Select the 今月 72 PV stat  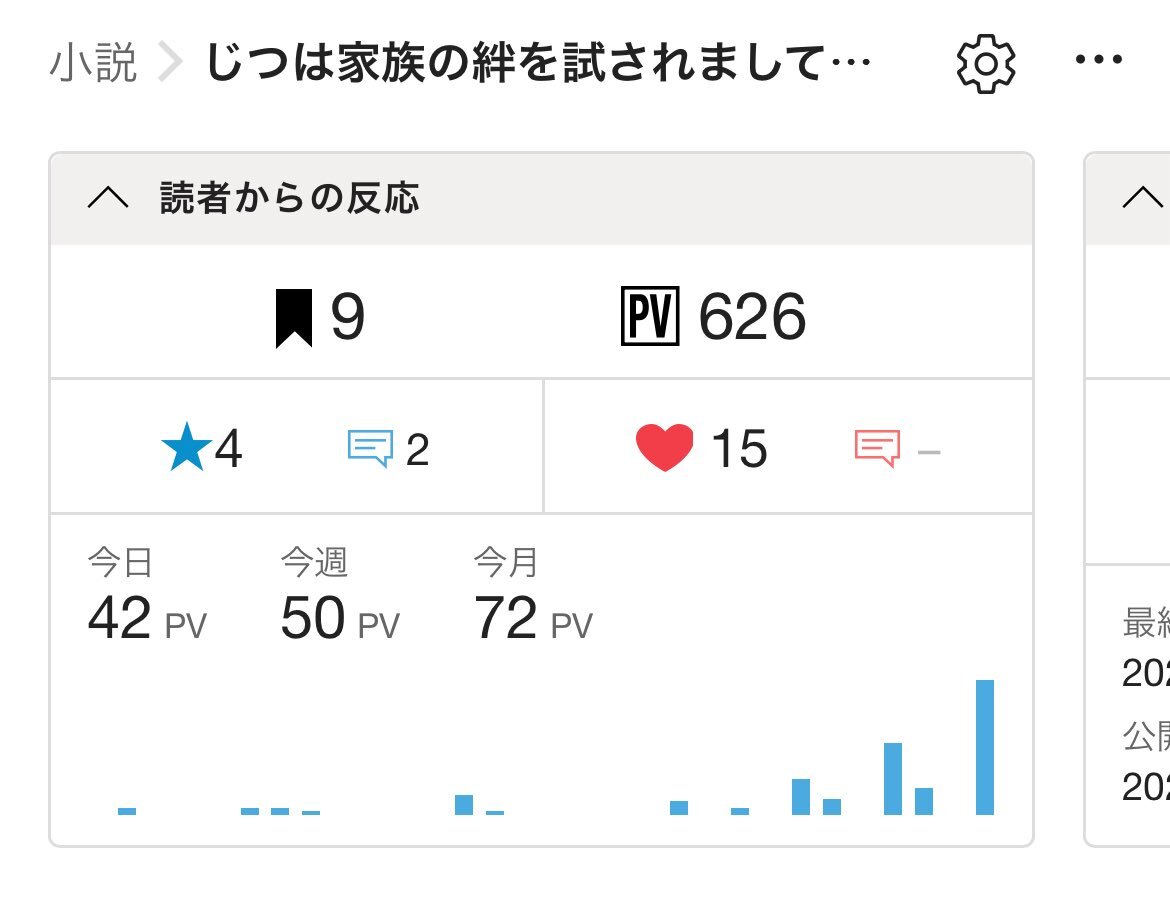(533, 595)
